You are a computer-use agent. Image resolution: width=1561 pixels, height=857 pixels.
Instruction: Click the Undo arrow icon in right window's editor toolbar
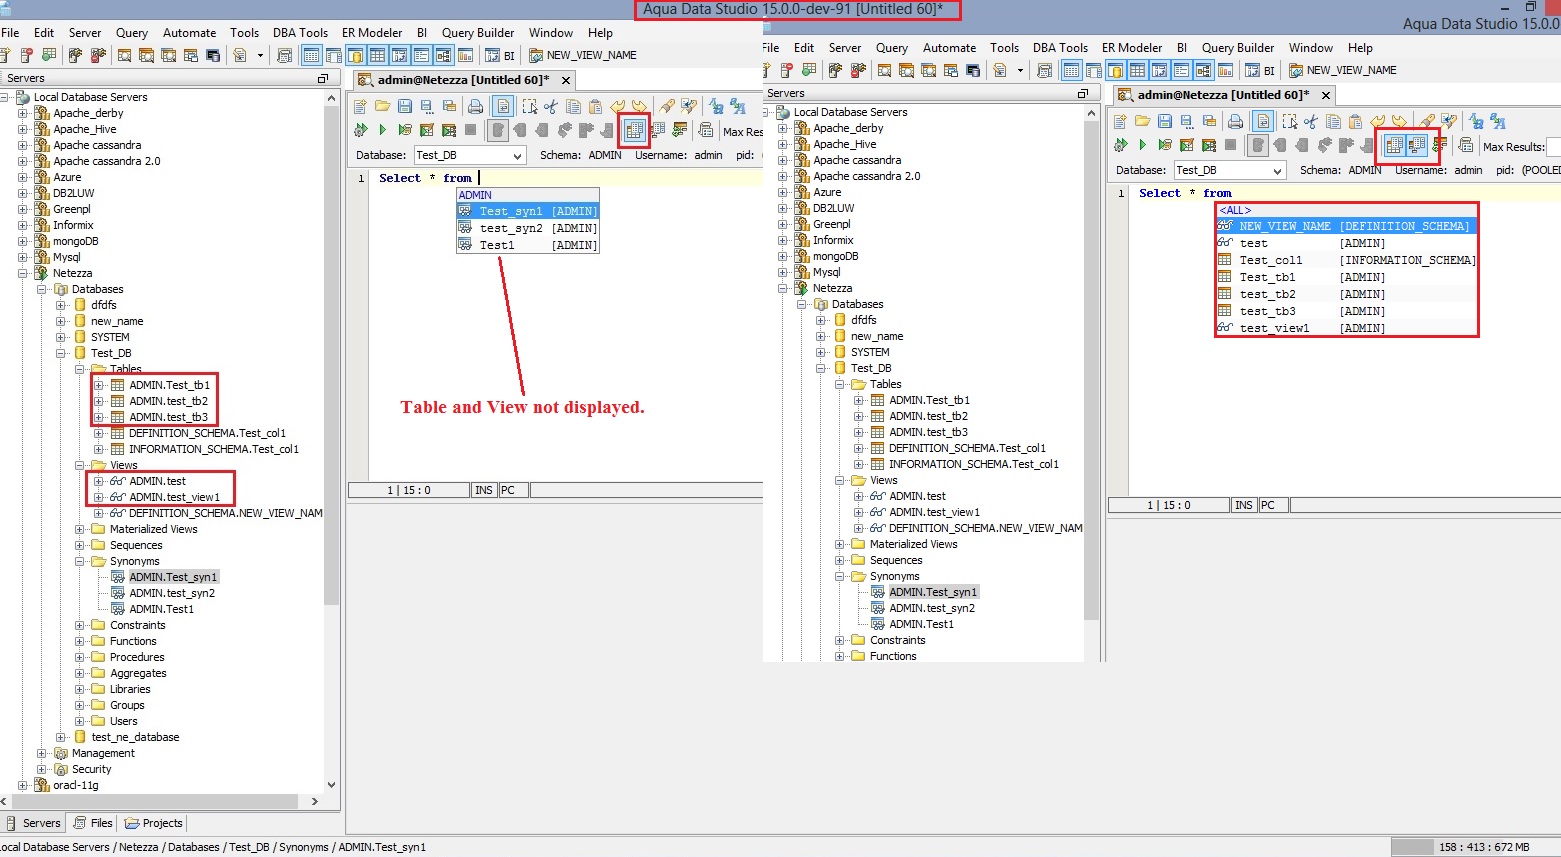click(1377, 121)
